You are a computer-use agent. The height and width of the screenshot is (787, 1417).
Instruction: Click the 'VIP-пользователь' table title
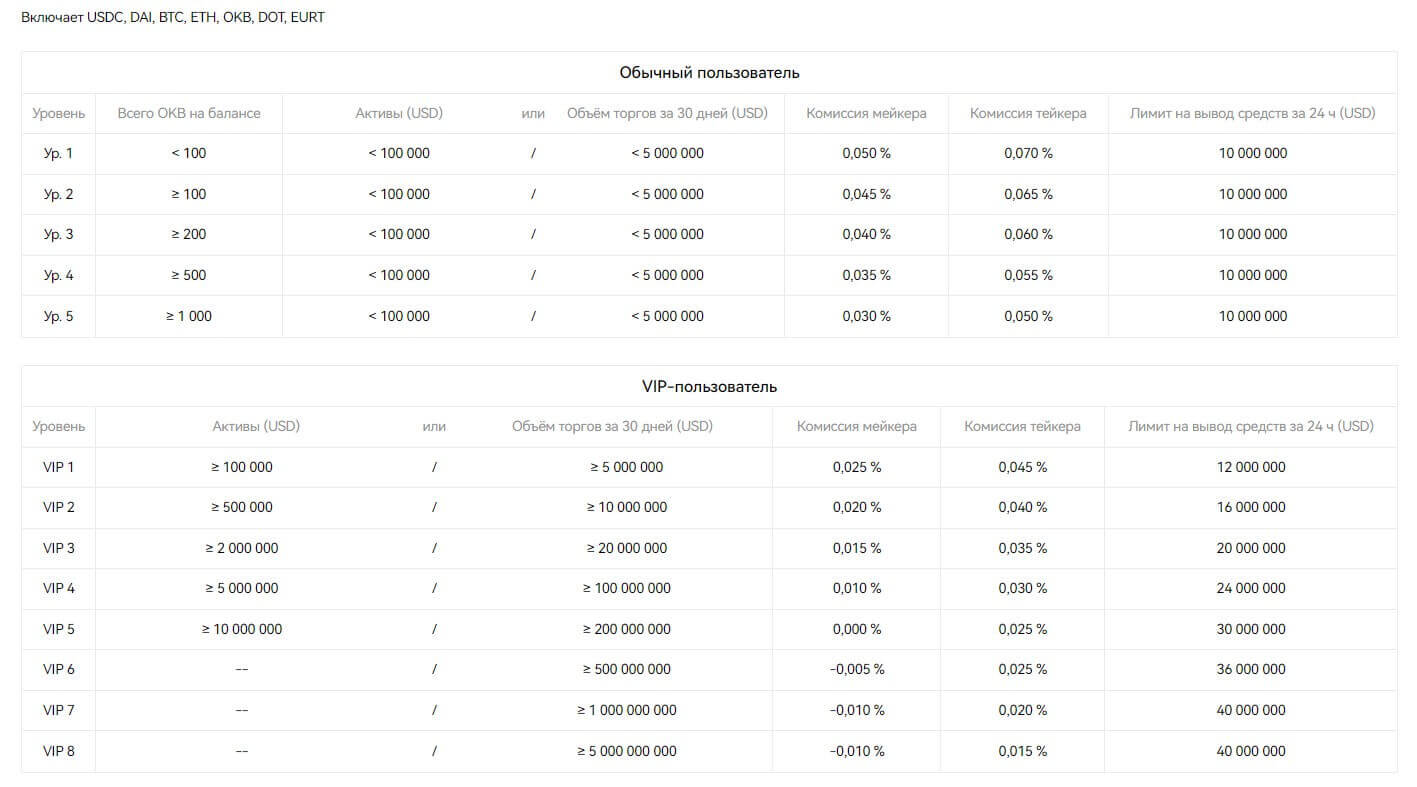[709, 386]
